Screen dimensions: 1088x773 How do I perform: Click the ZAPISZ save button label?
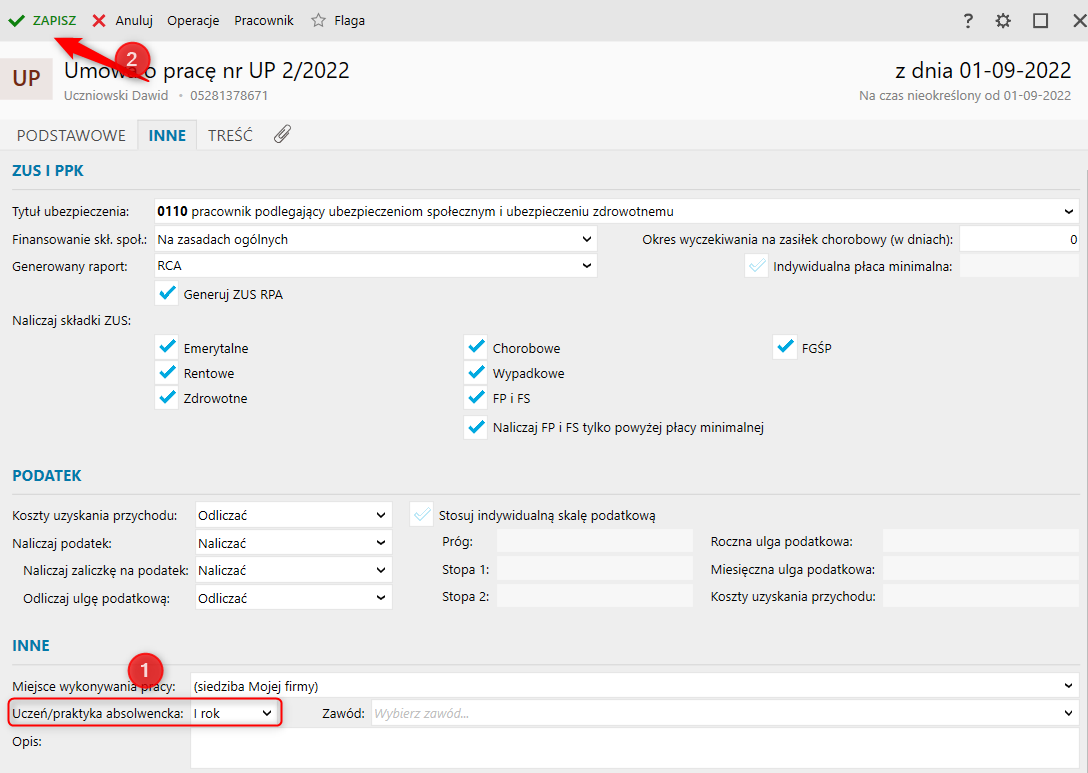pos(55,21)
